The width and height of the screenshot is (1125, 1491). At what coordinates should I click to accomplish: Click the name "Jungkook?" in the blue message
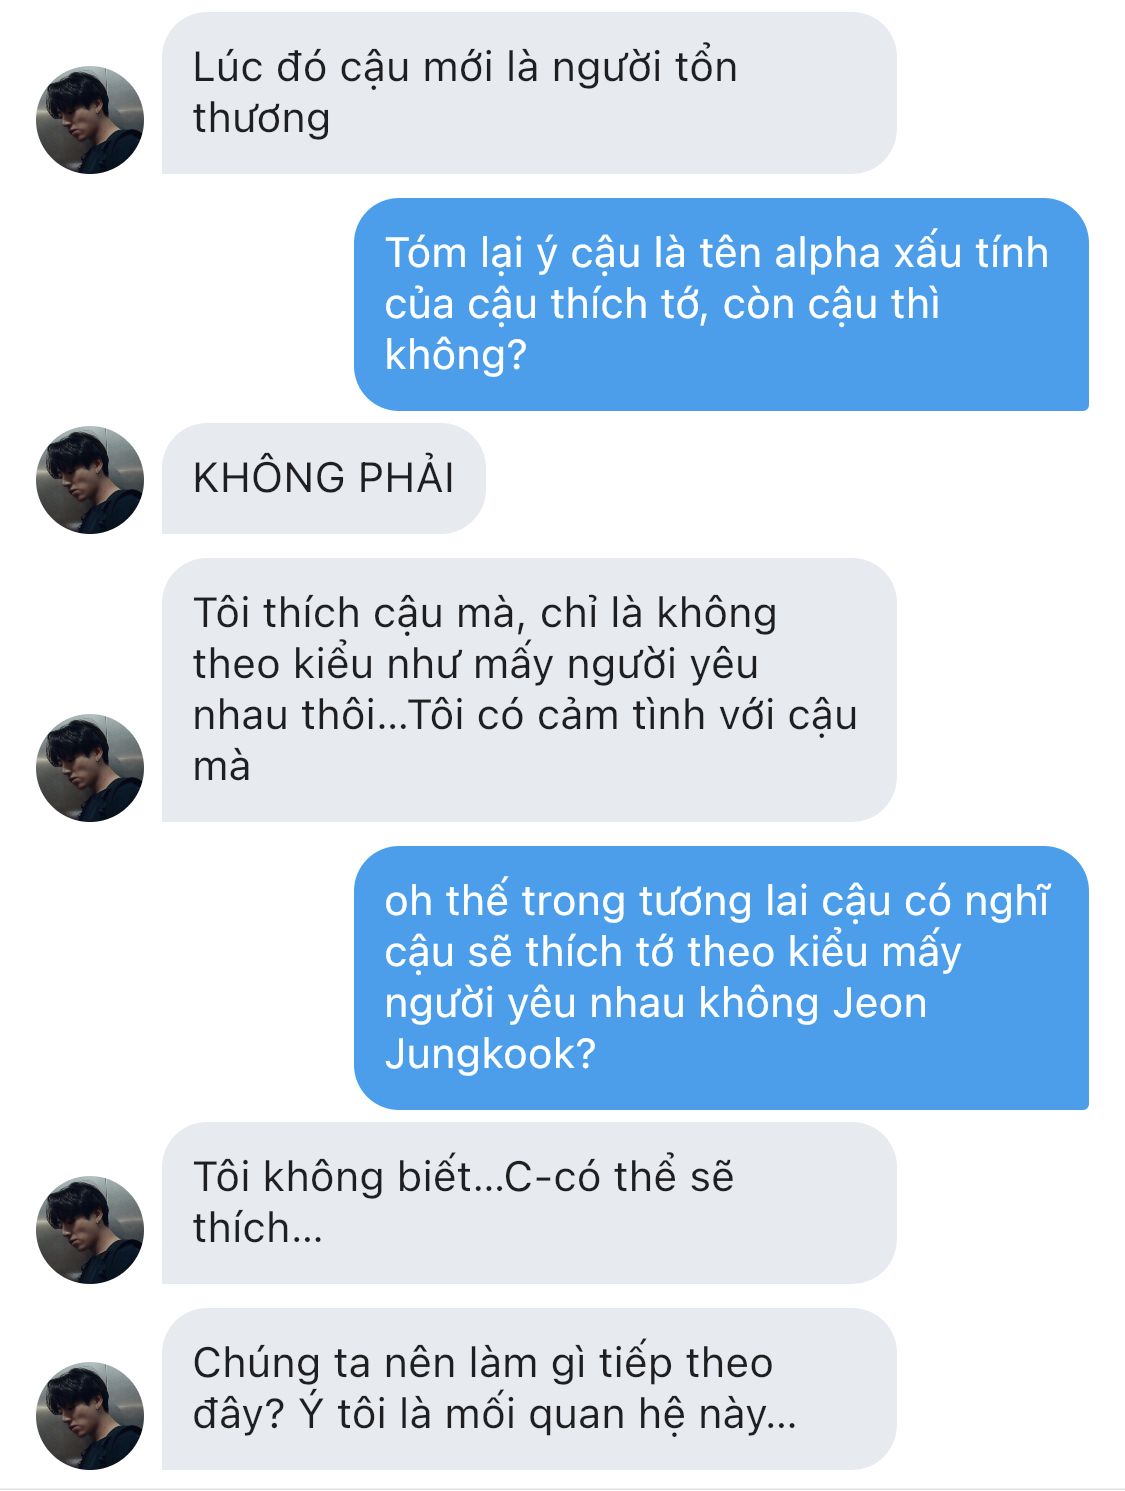[x=490, y=1054]
